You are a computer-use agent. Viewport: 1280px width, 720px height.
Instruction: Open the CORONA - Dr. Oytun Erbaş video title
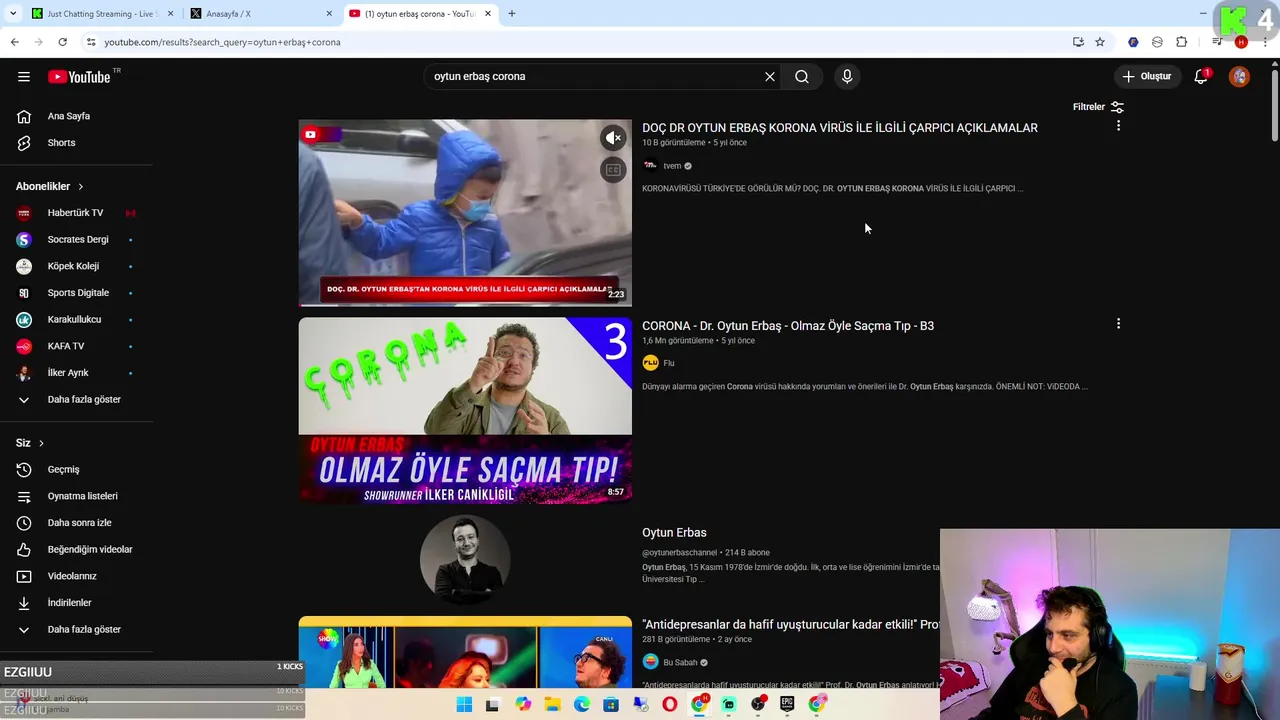pos(788,326)
